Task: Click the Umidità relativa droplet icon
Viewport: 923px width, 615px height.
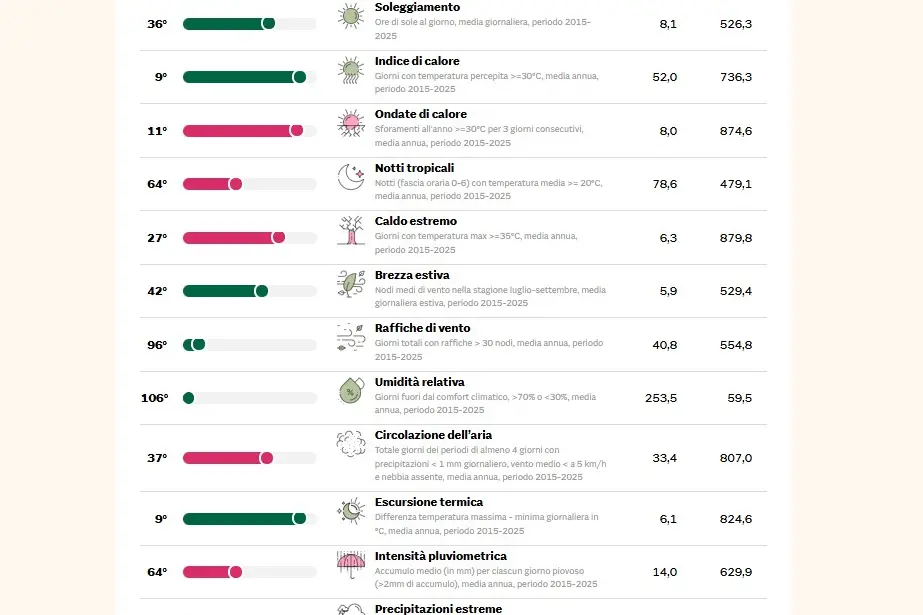Action: coord(350,391)
